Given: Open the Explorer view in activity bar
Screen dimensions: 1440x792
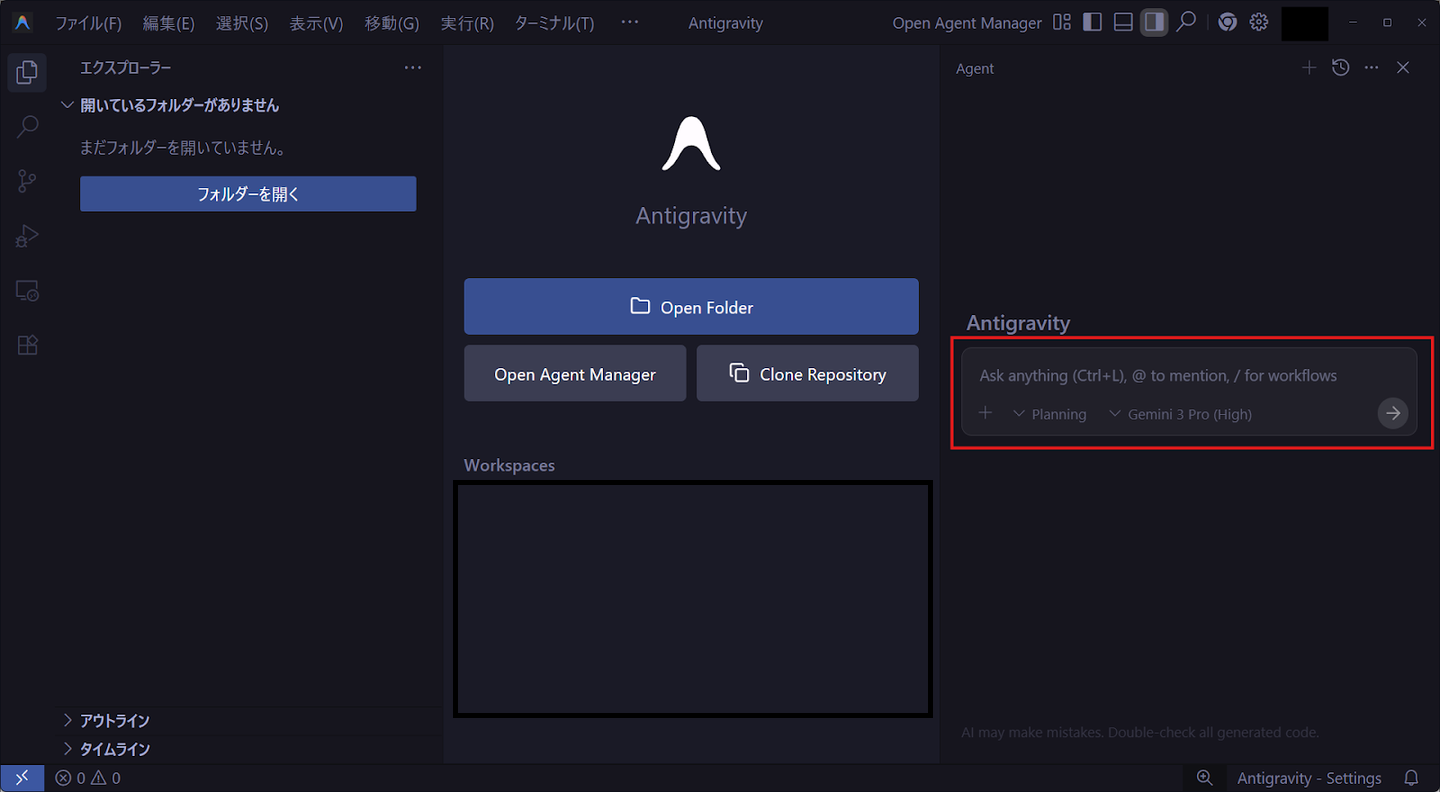Looking at the screenshot, I should pyautogui.click(x=27, y=72).
